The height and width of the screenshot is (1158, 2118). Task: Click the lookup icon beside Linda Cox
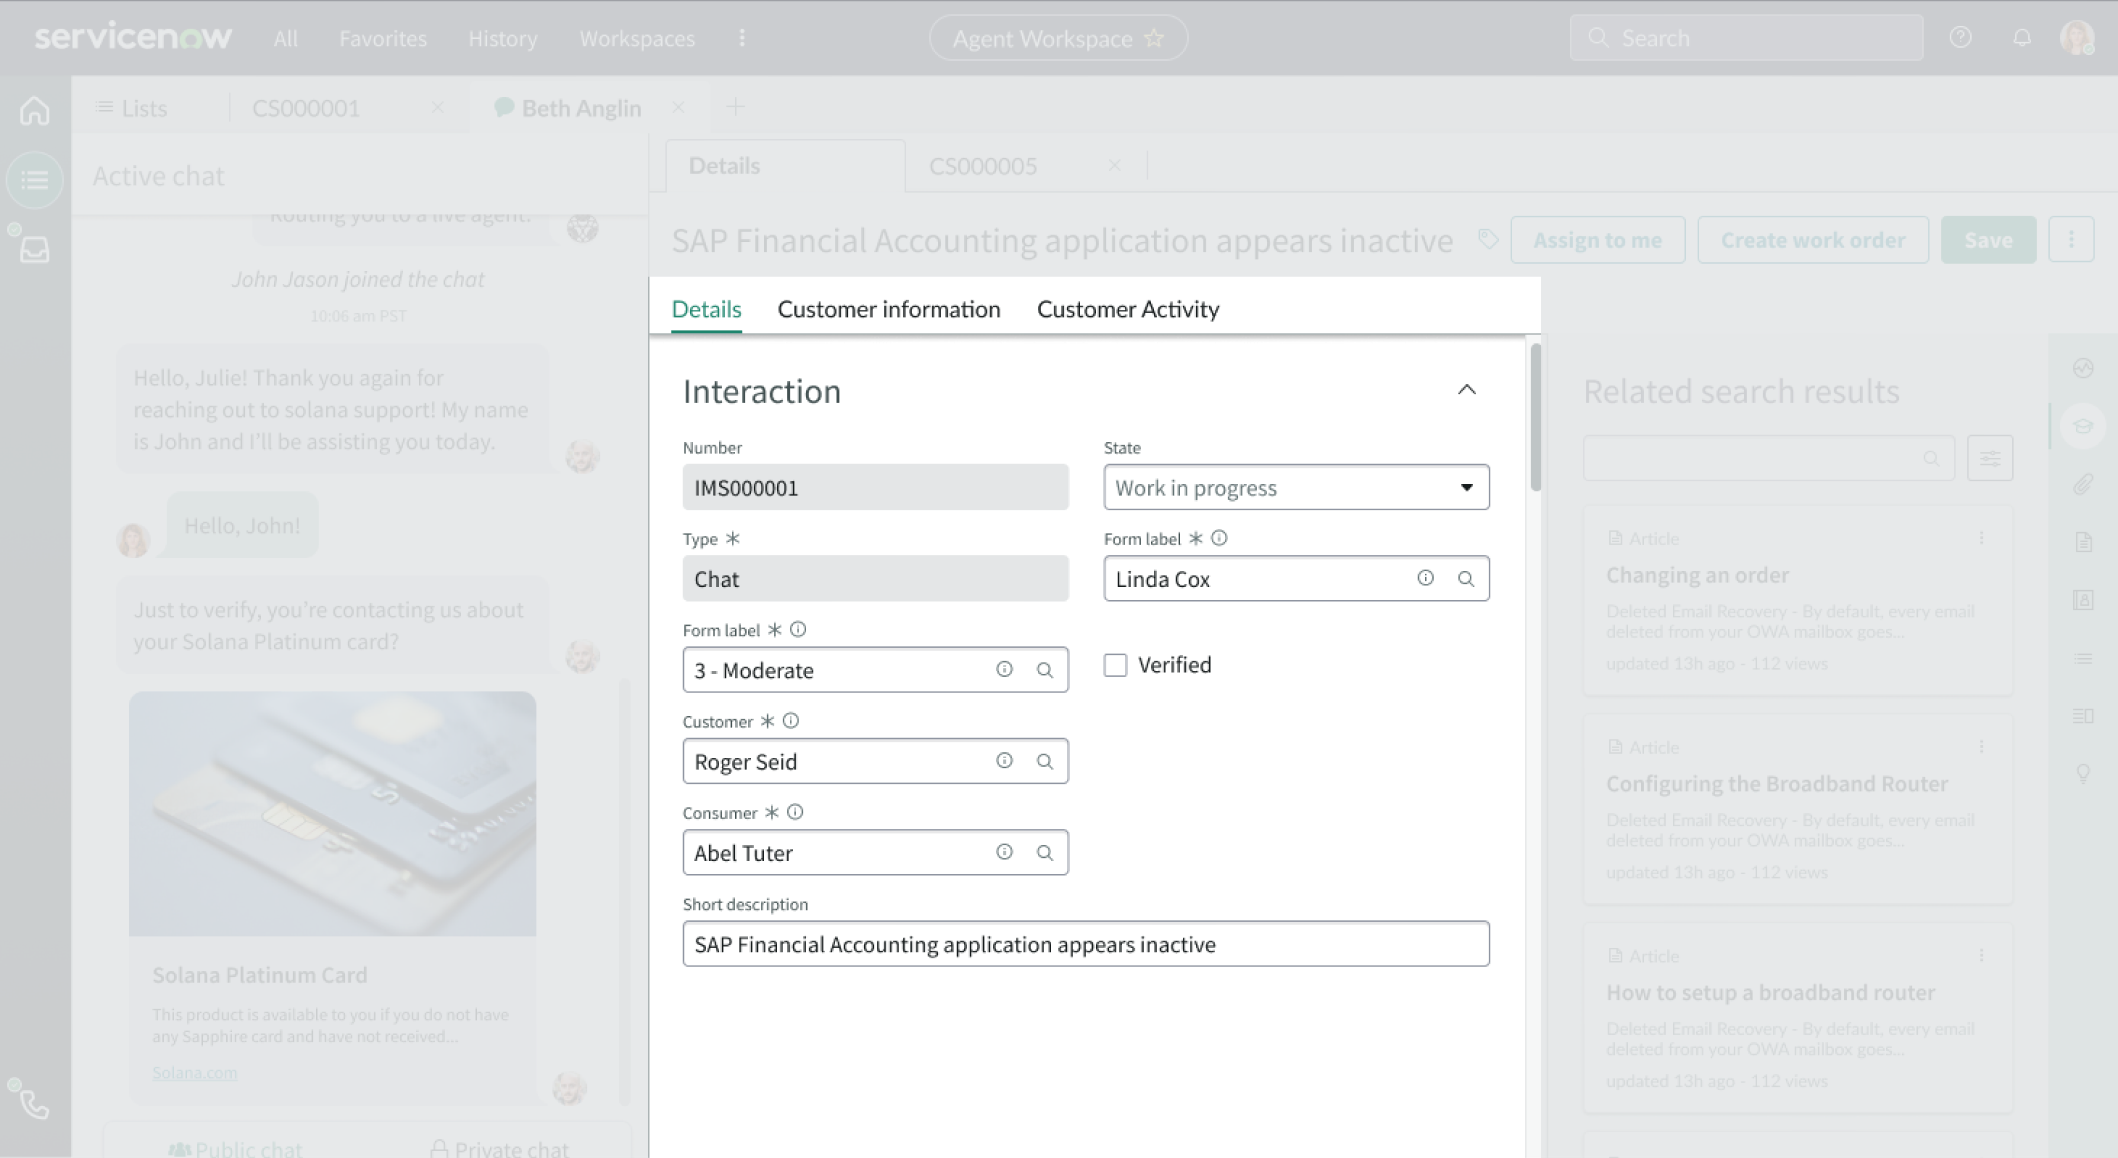pos(1466,579)
